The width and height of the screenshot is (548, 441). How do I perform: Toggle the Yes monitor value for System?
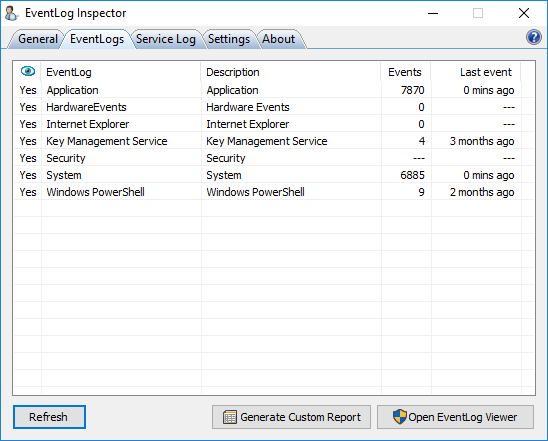tap(28, 175)
